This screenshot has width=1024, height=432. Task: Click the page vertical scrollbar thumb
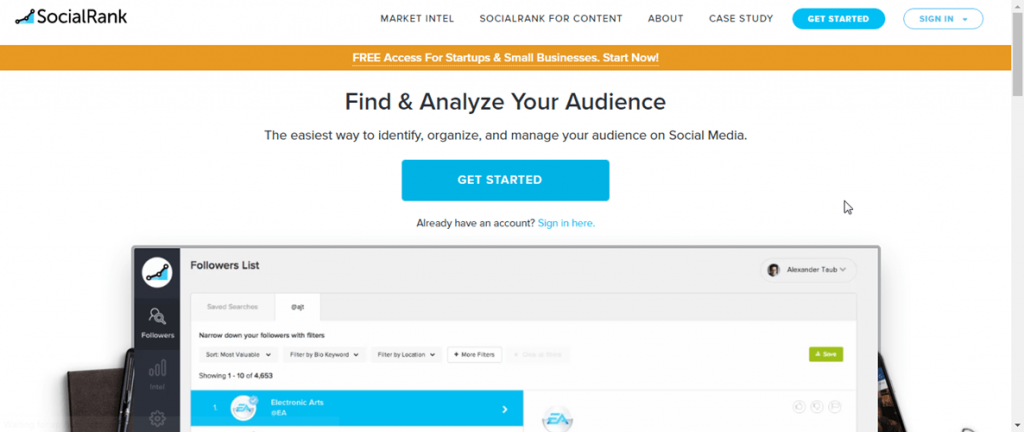pos(1018,54)
